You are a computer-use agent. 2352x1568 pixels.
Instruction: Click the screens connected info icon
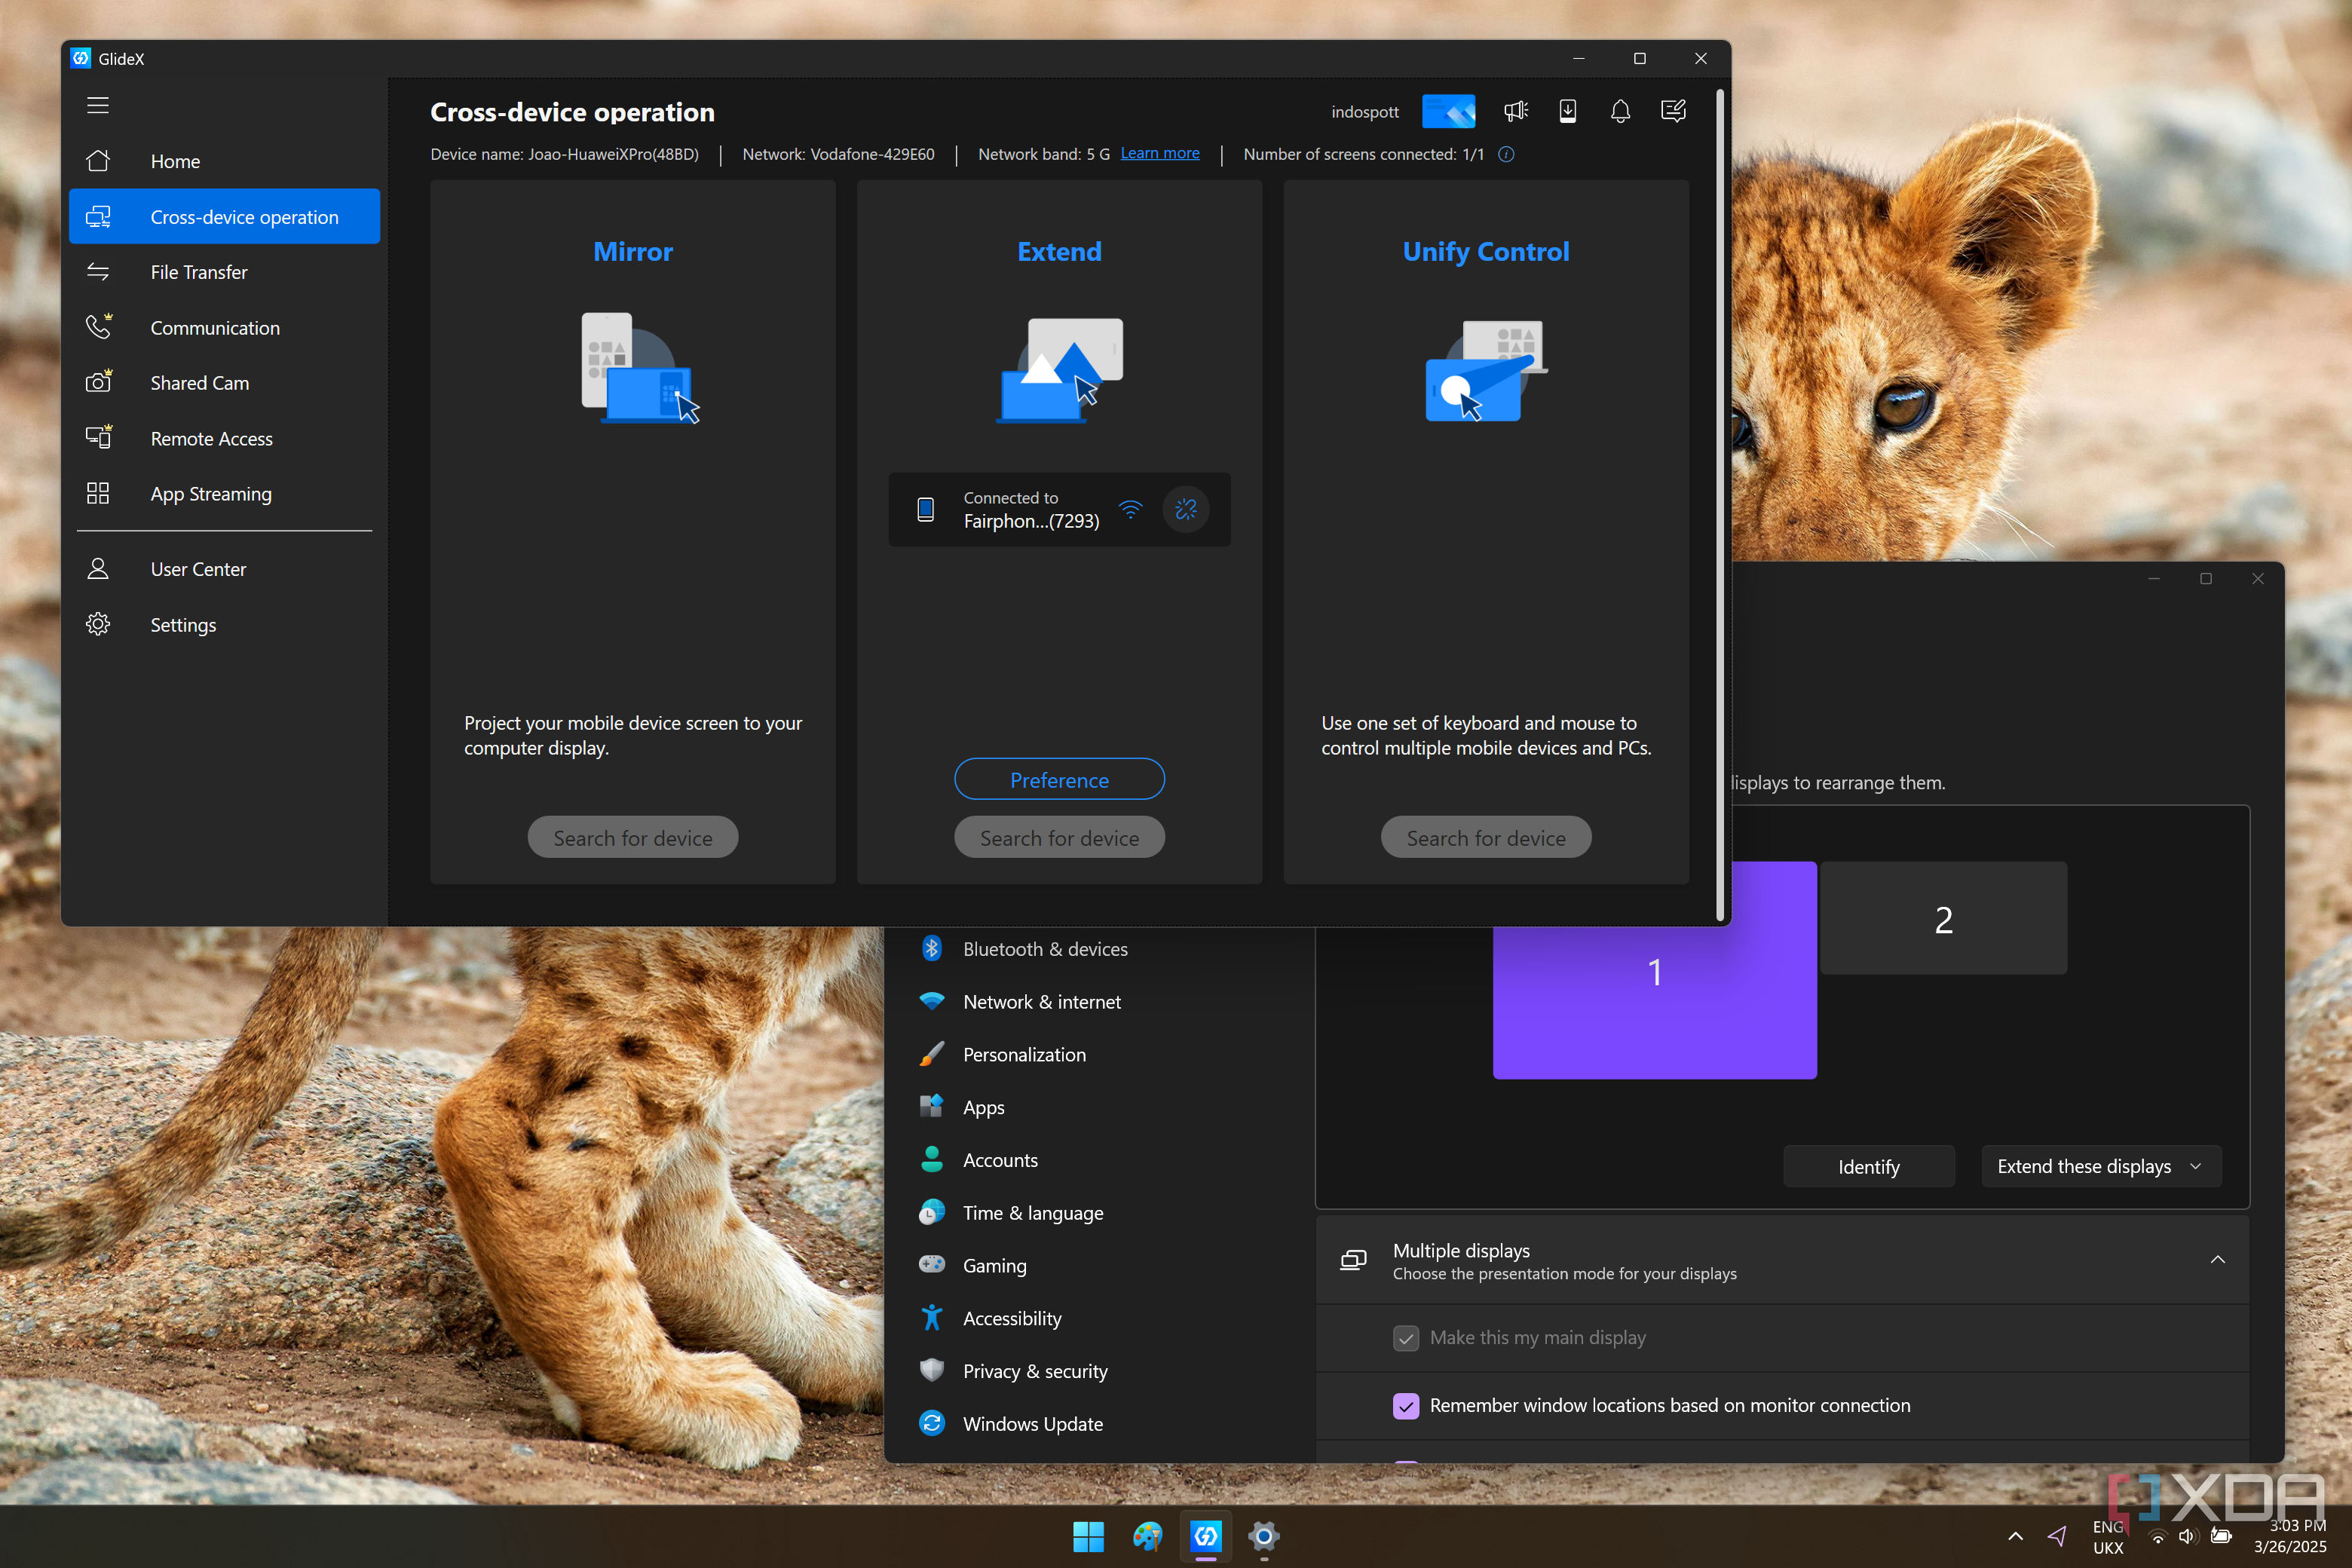tap(1506, 154)
